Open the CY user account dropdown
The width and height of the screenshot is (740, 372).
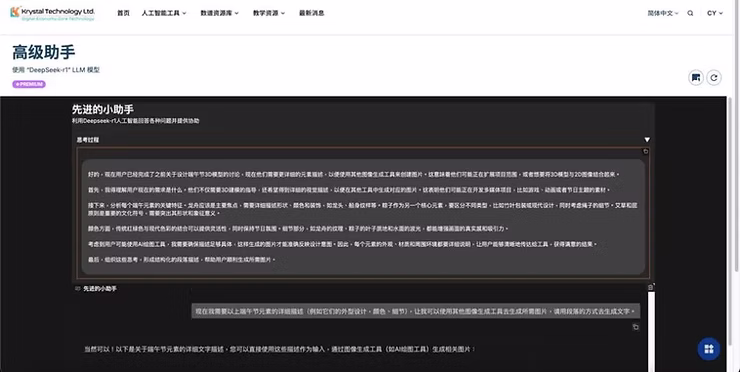click(x=715, y=13)
